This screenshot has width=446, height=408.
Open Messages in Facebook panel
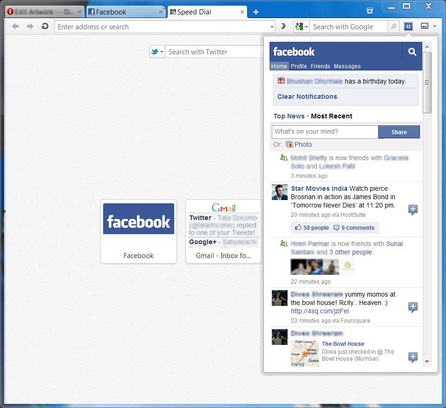tap(347, 66)
